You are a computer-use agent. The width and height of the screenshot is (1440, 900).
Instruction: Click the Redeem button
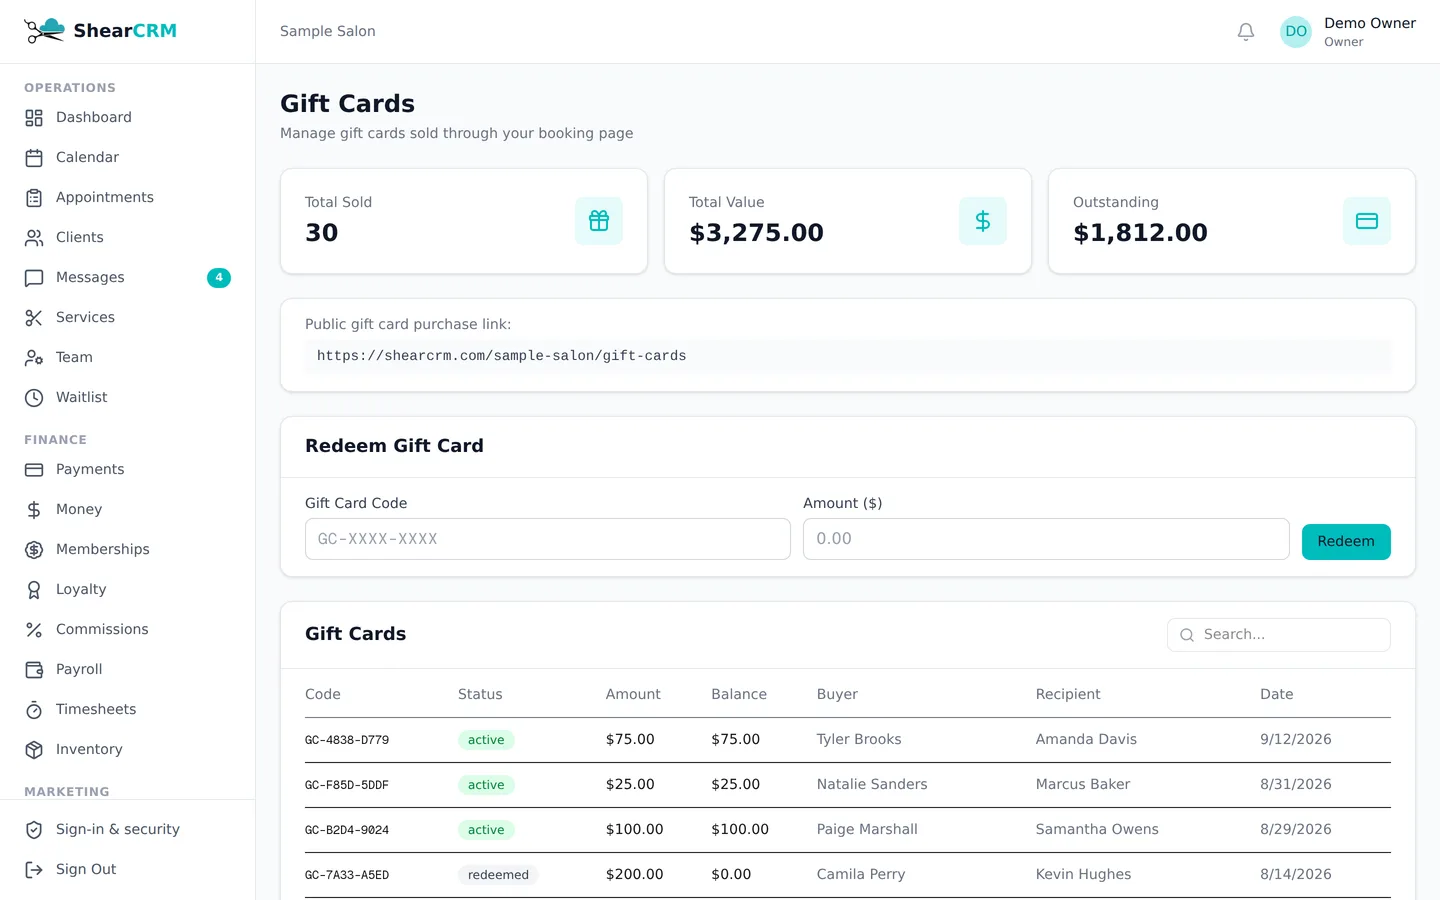point(1346,542)
